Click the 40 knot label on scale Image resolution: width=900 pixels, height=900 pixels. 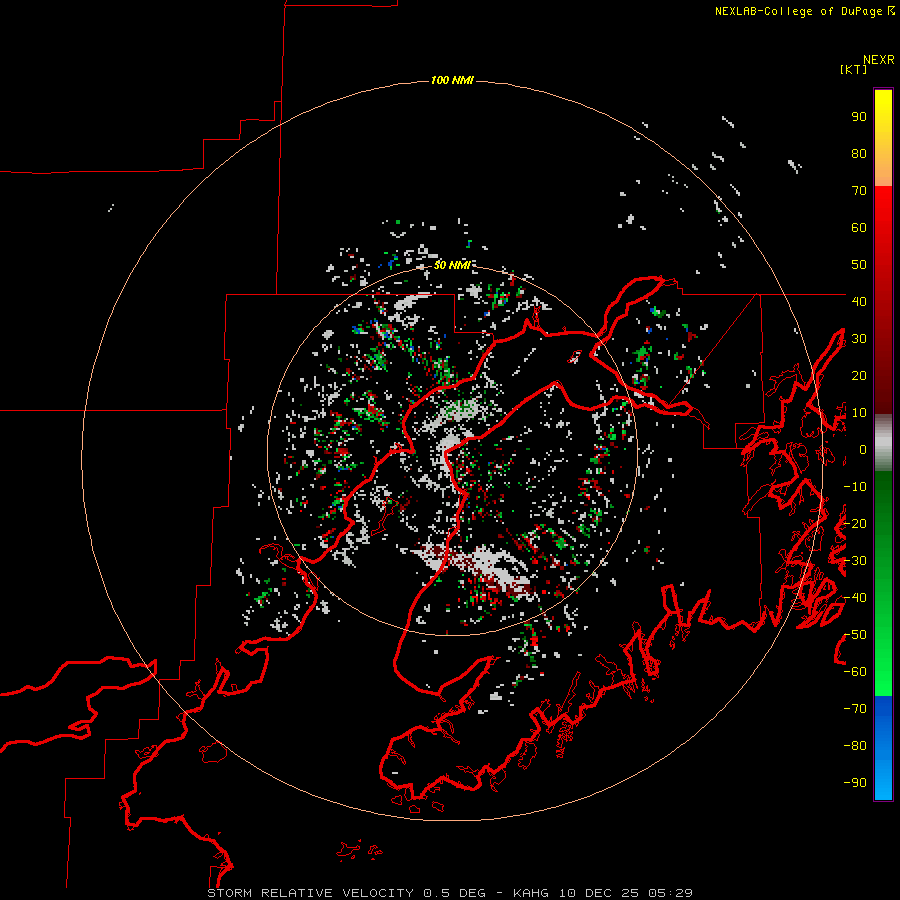point(859,301)
